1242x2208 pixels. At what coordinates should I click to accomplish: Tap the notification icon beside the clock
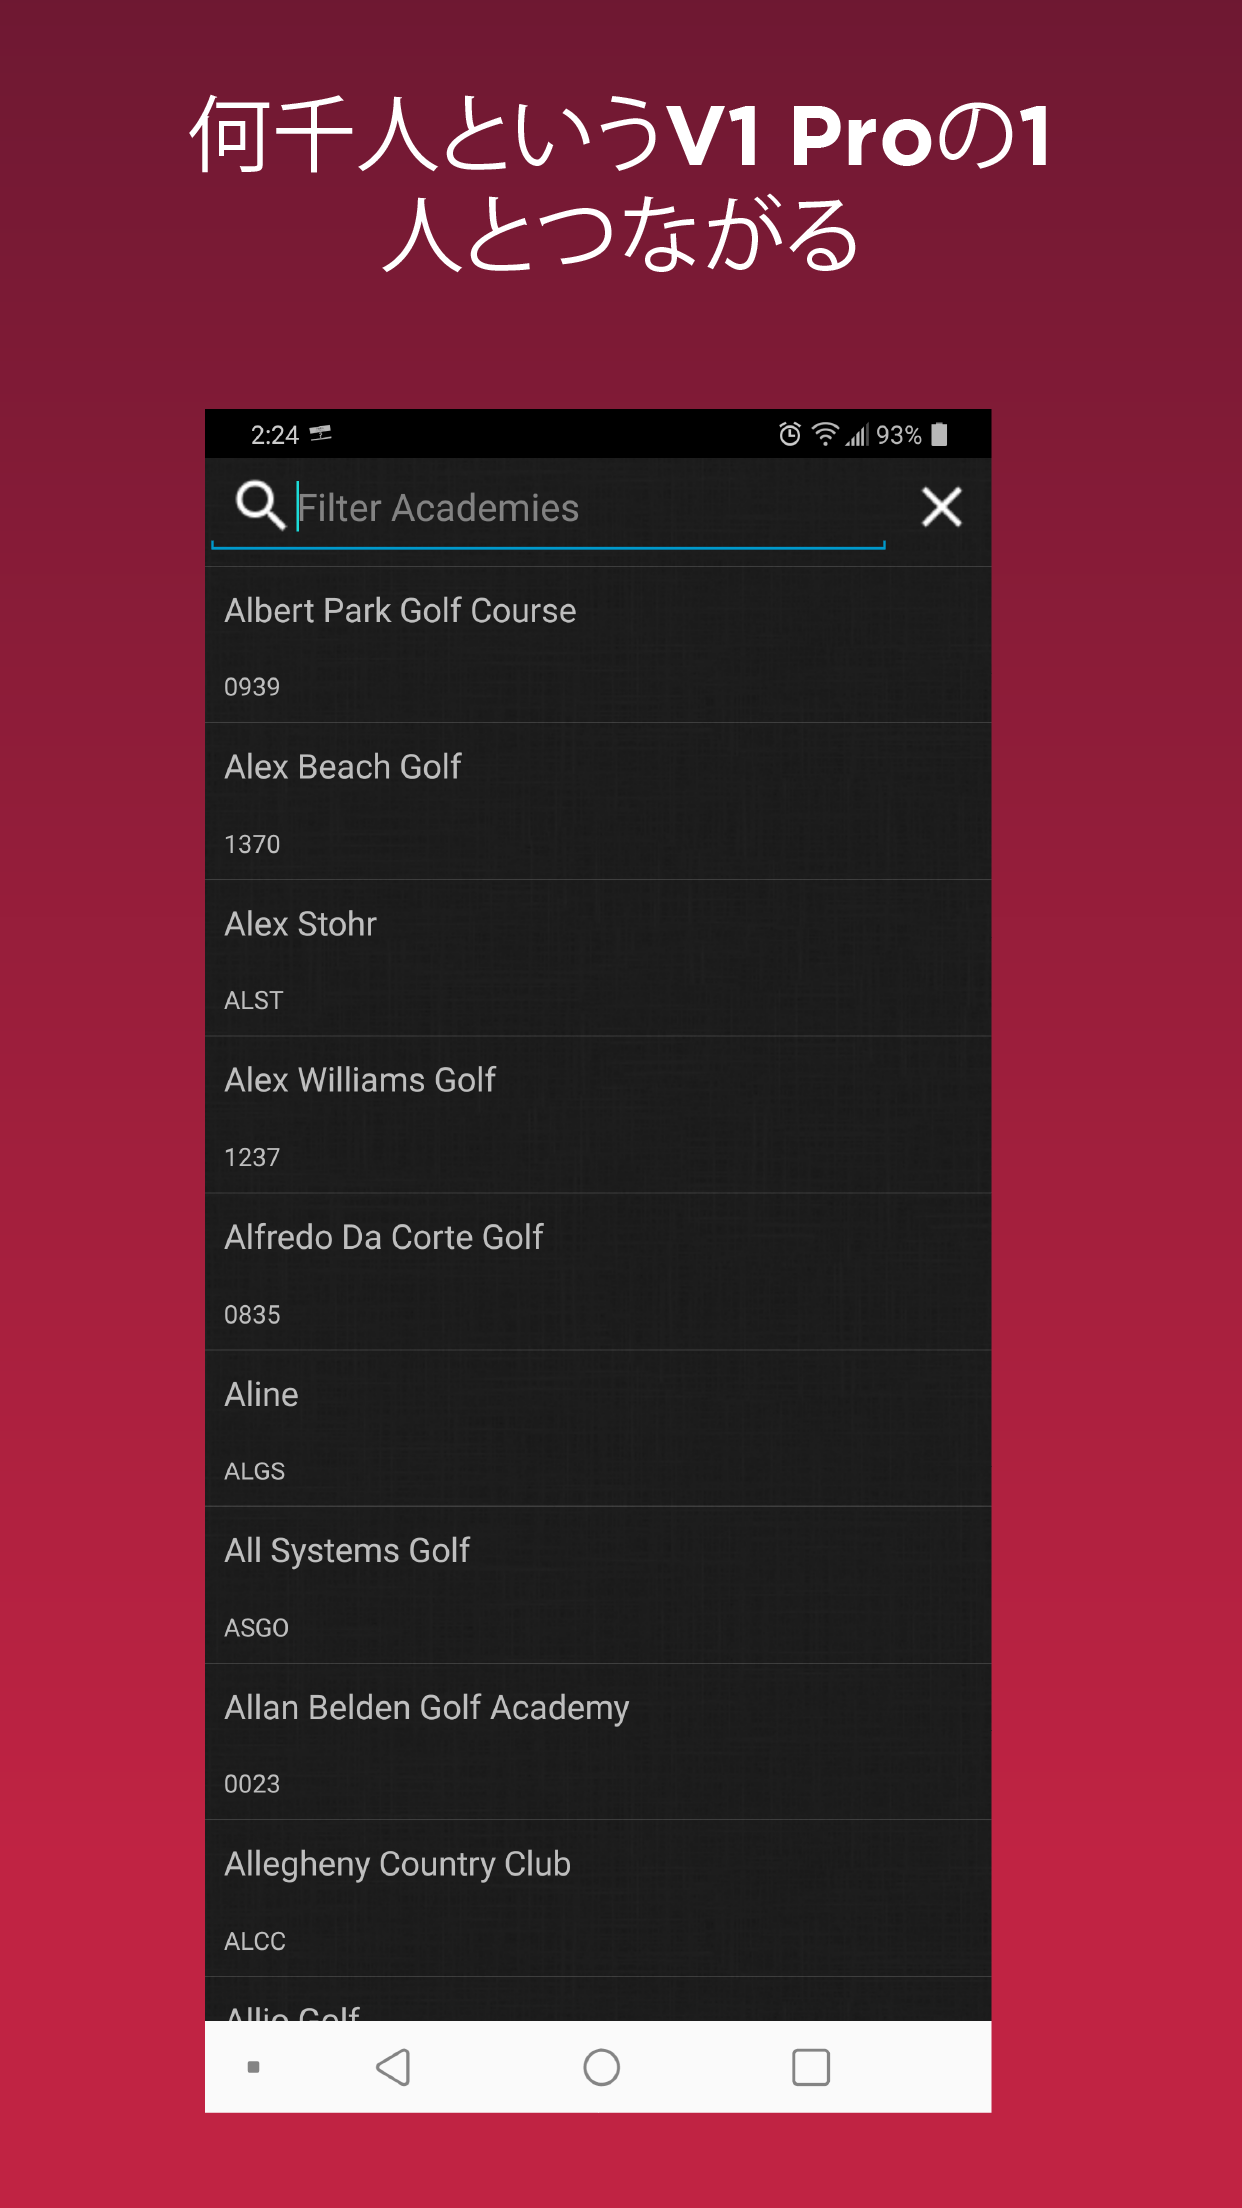click(x=320, y=434)
